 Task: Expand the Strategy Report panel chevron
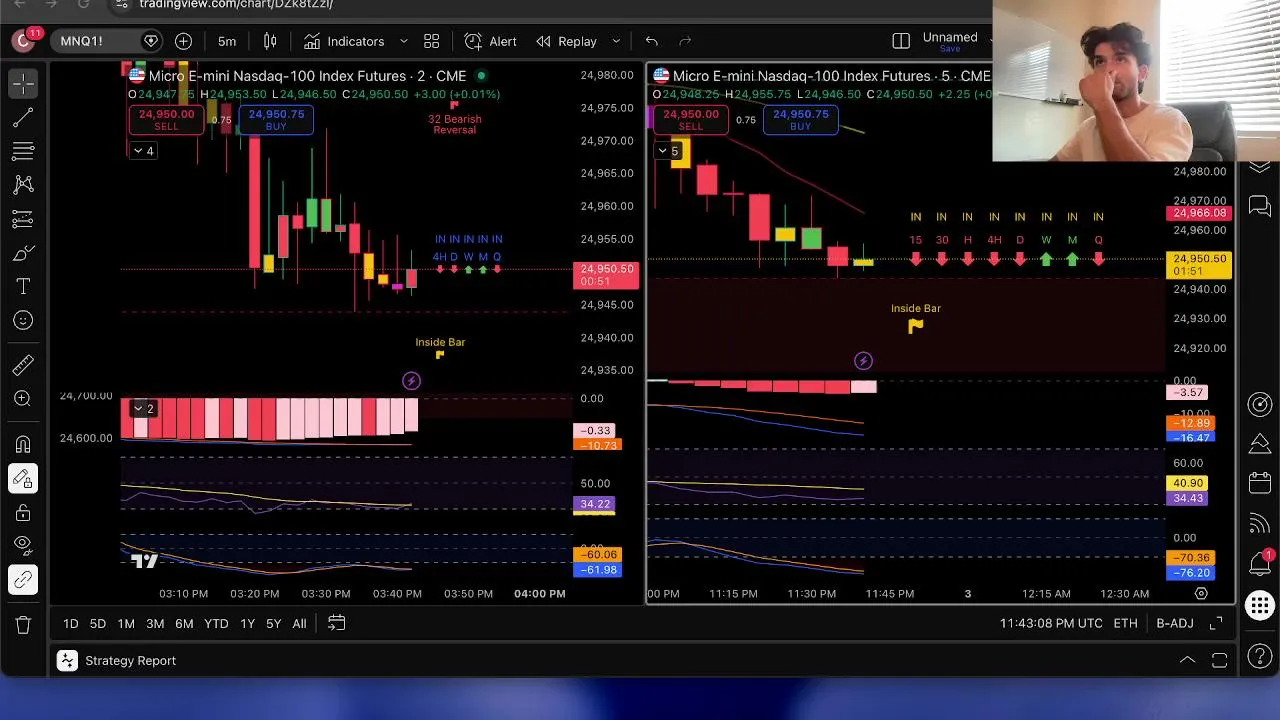[1187, 660]
